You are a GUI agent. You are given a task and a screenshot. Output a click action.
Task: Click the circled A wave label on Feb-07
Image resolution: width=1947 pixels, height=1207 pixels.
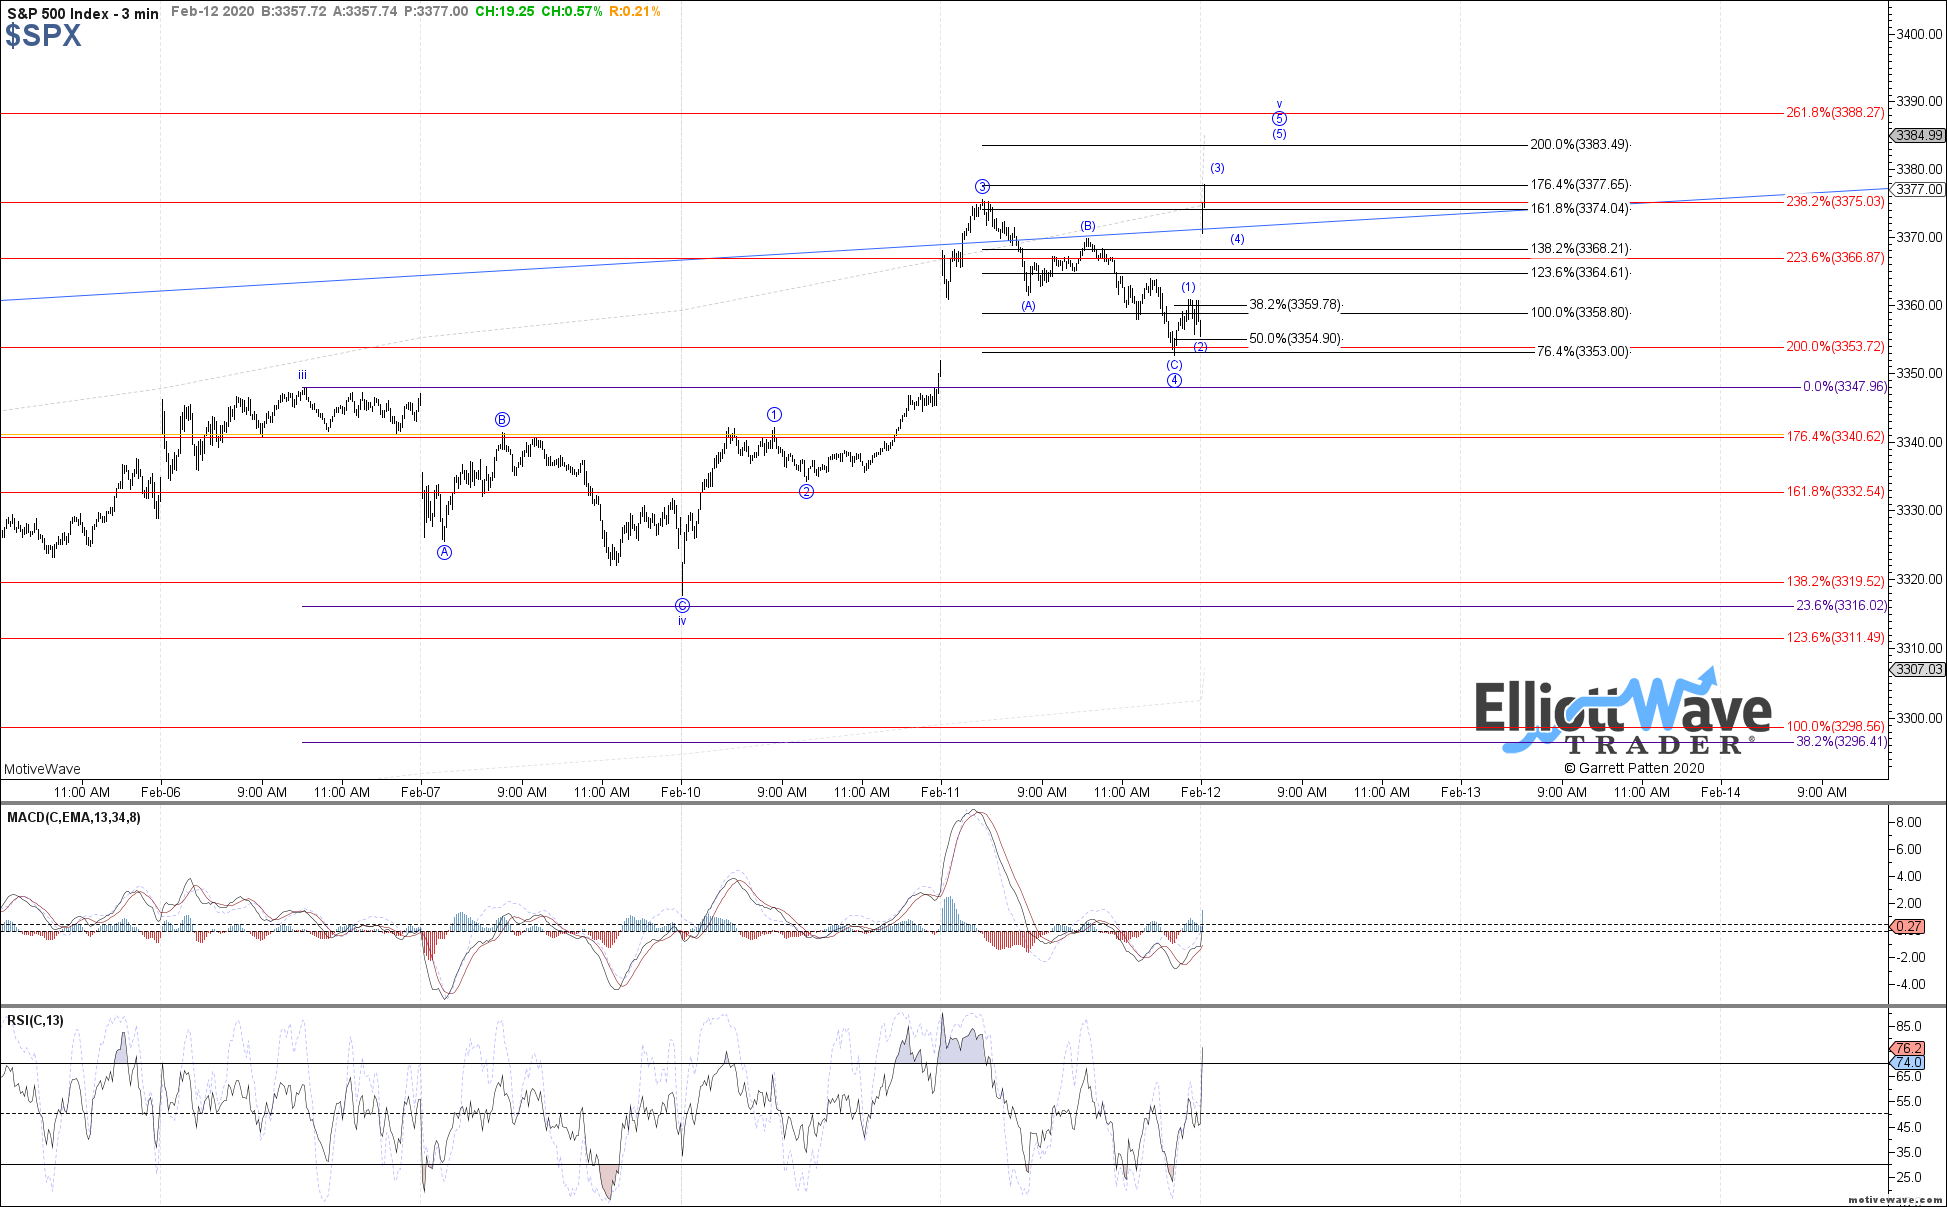tap(445, 552)
